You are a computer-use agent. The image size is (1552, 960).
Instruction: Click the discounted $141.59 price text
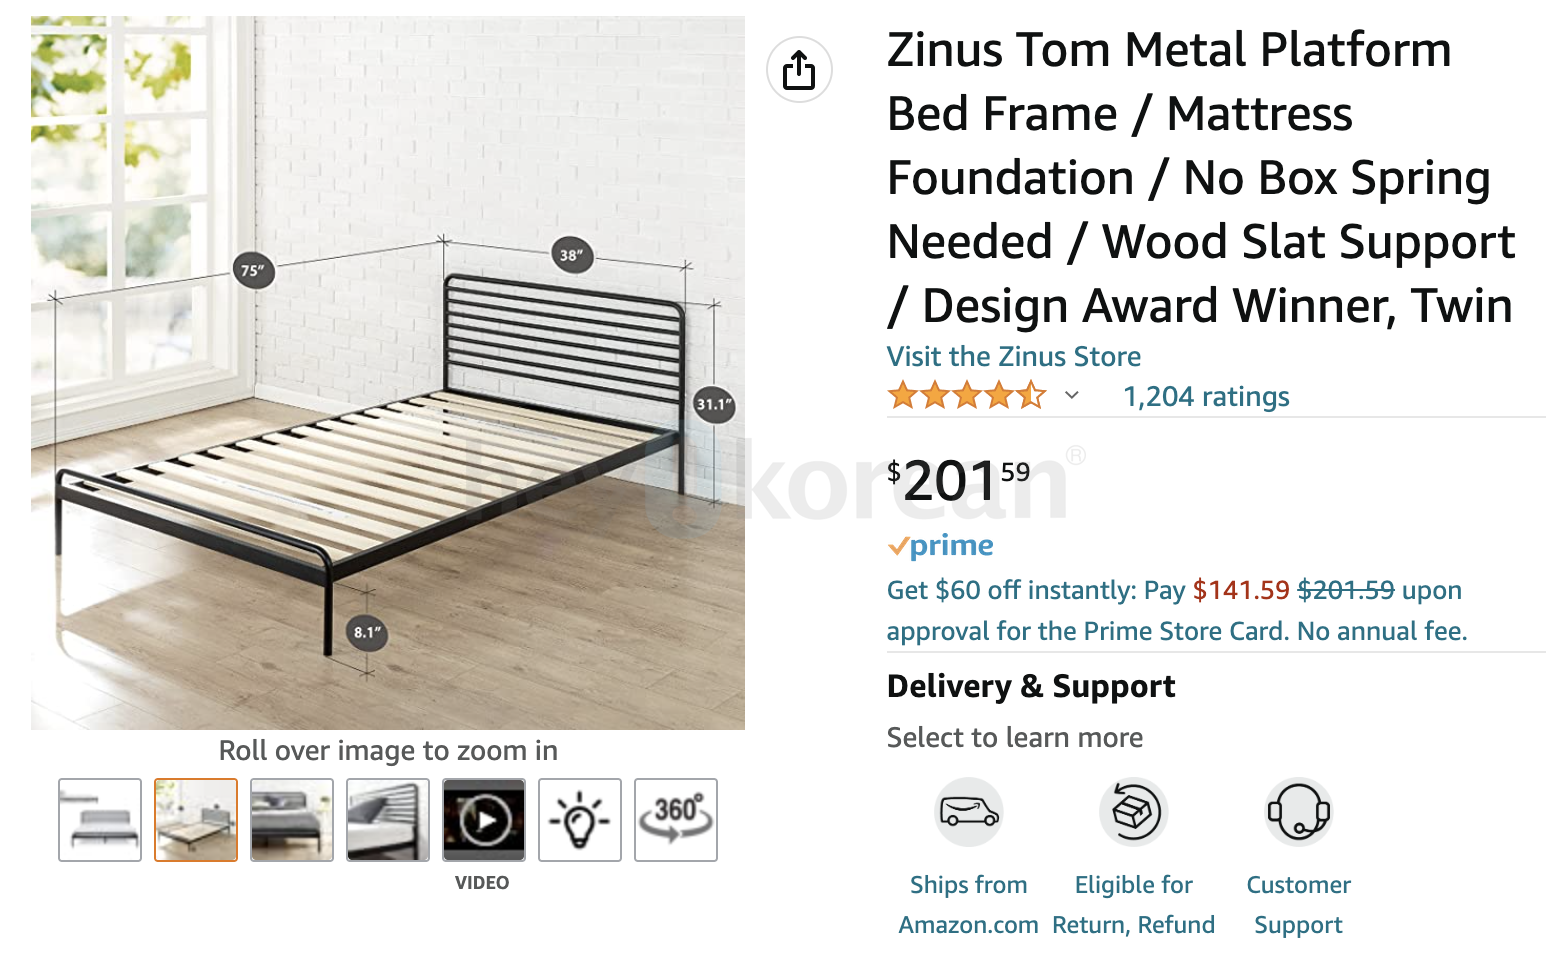[1242, 590]
